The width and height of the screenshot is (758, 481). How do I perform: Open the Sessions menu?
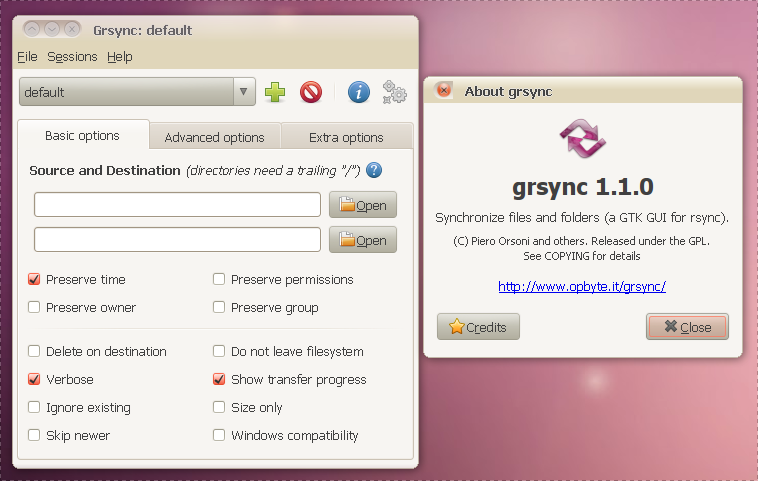pyautogui.click(x=72, y=57)
